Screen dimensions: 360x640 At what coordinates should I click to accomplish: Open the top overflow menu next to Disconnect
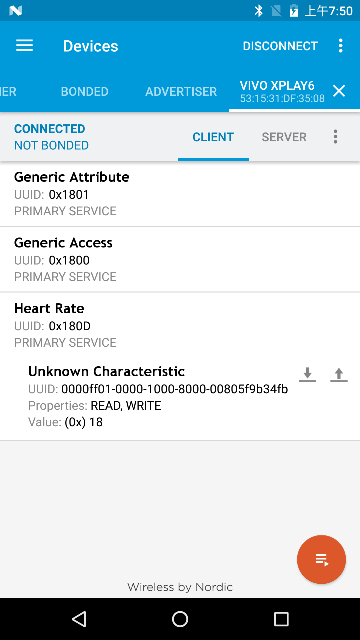click(x=340, y=46)
